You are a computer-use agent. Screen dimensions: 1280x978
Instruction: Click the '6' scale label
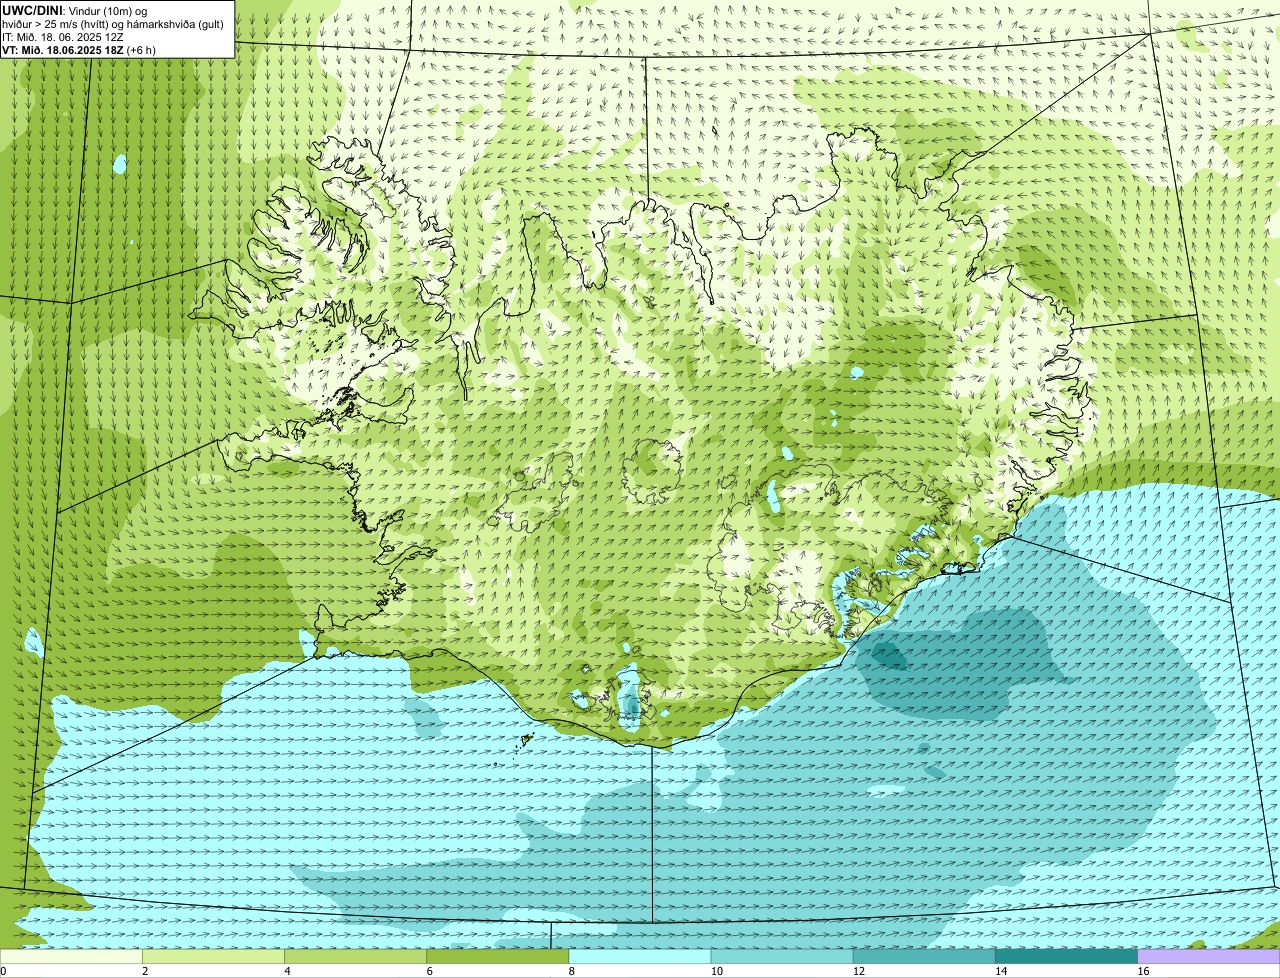tap(430, 971)
